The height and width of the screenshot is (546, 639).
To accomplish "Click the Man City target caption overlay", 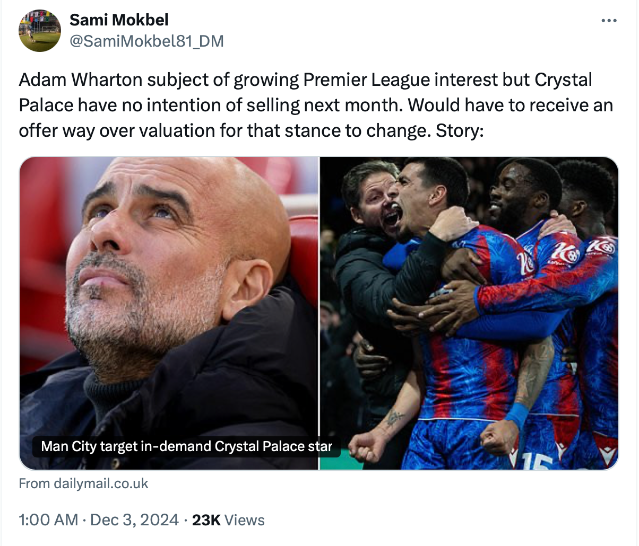I will (187, 446).
